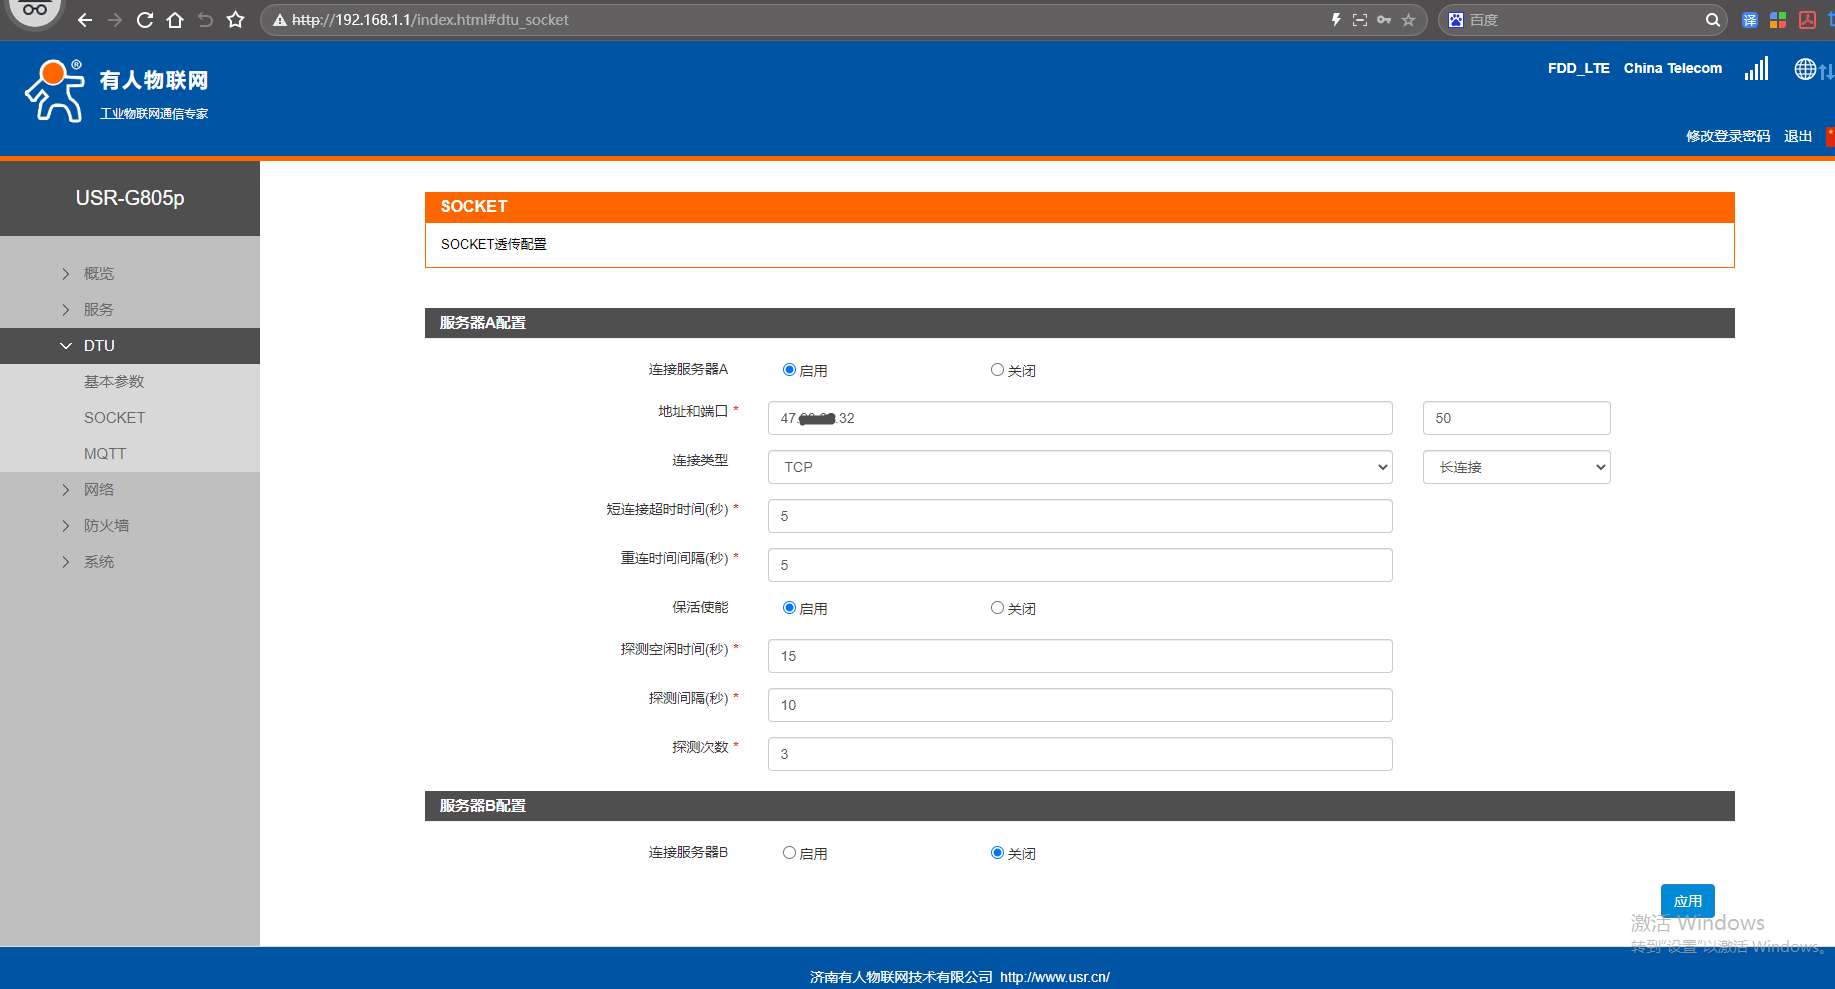Viewport: 1835px width, 989px height.
Task: Expand the 网络 sidebar section
Action: tap(99, 490)
